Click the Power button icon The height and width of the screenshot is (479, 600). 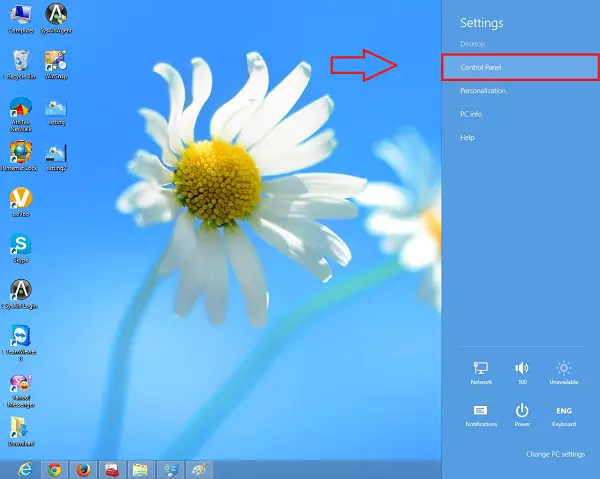[x=522, y=415]
